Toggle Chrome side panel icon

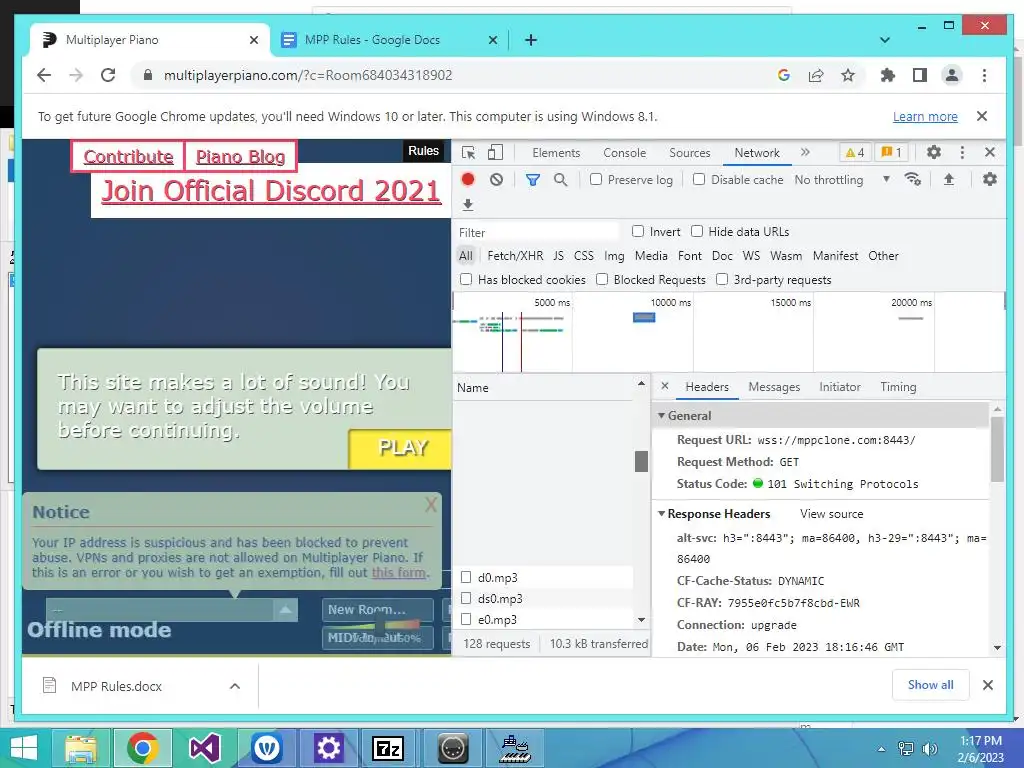[920, 75]
